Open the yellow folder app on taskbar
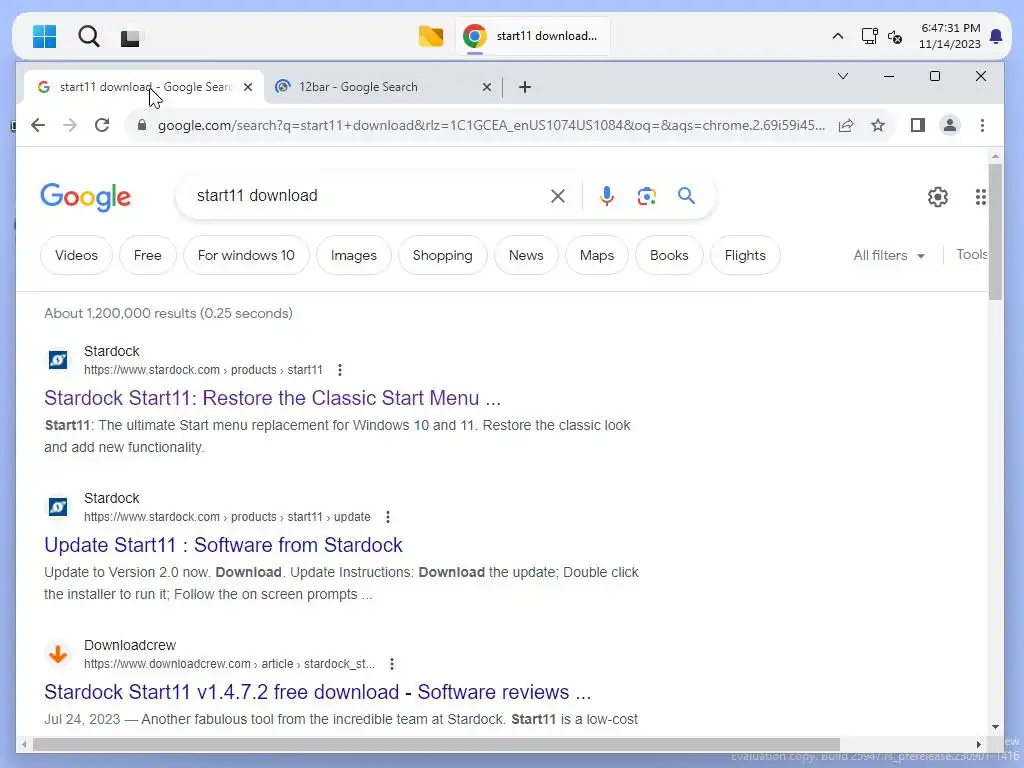This screenshot has height=768, width=1024. pos(430,36)
